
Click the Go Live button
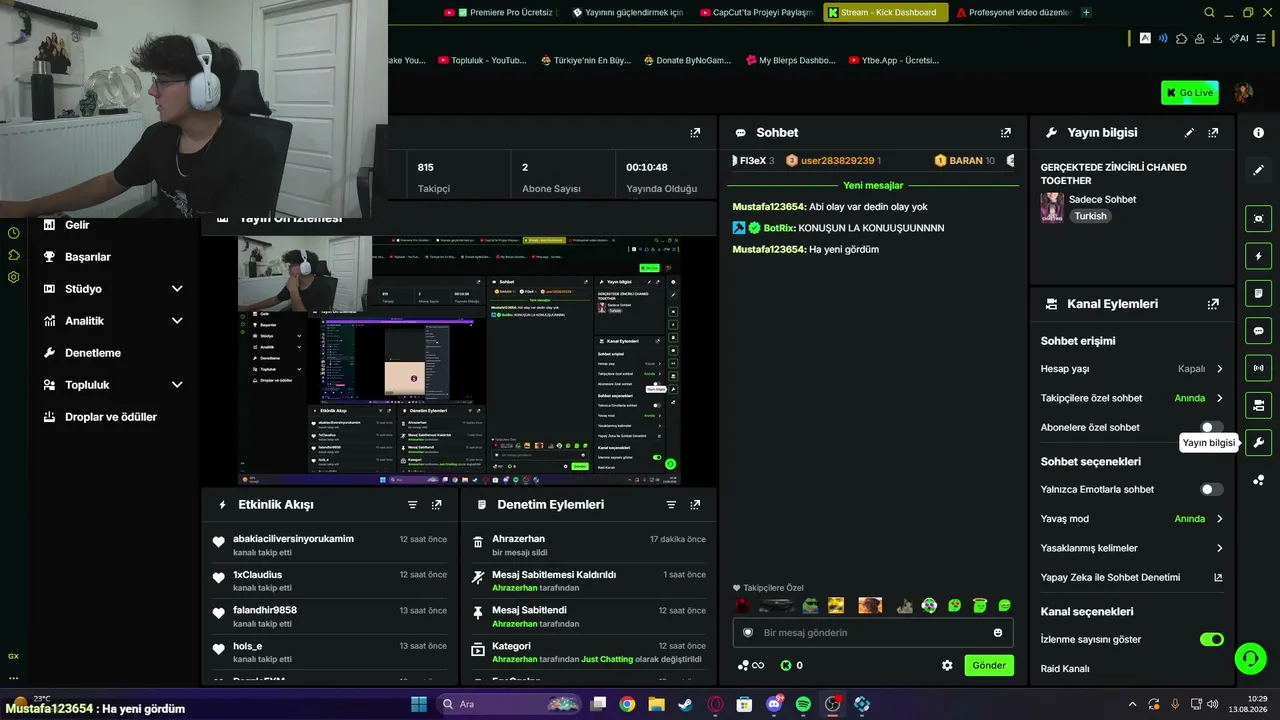pyautogui.click(x=1190, y=93)
